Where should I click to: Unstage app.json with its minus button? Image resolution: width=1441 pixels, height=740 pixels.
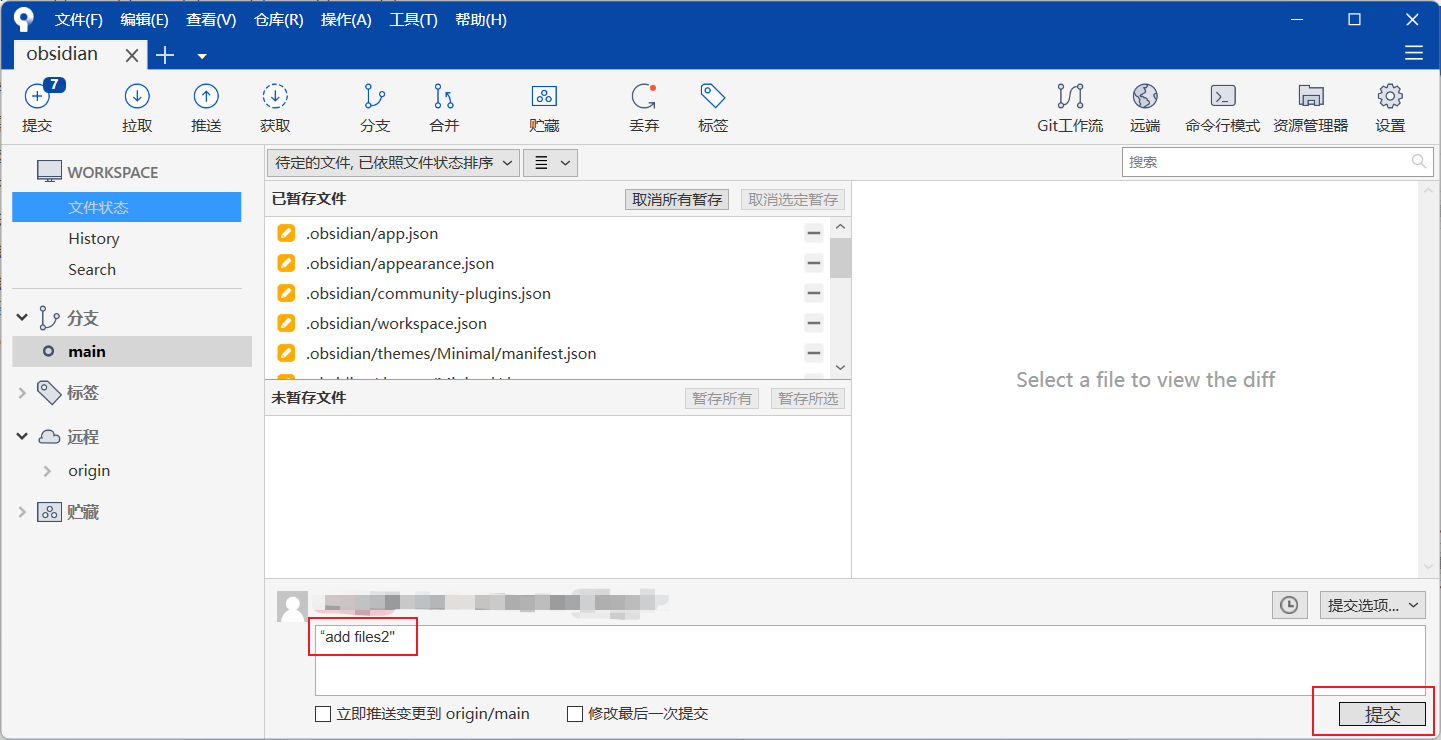814,233
